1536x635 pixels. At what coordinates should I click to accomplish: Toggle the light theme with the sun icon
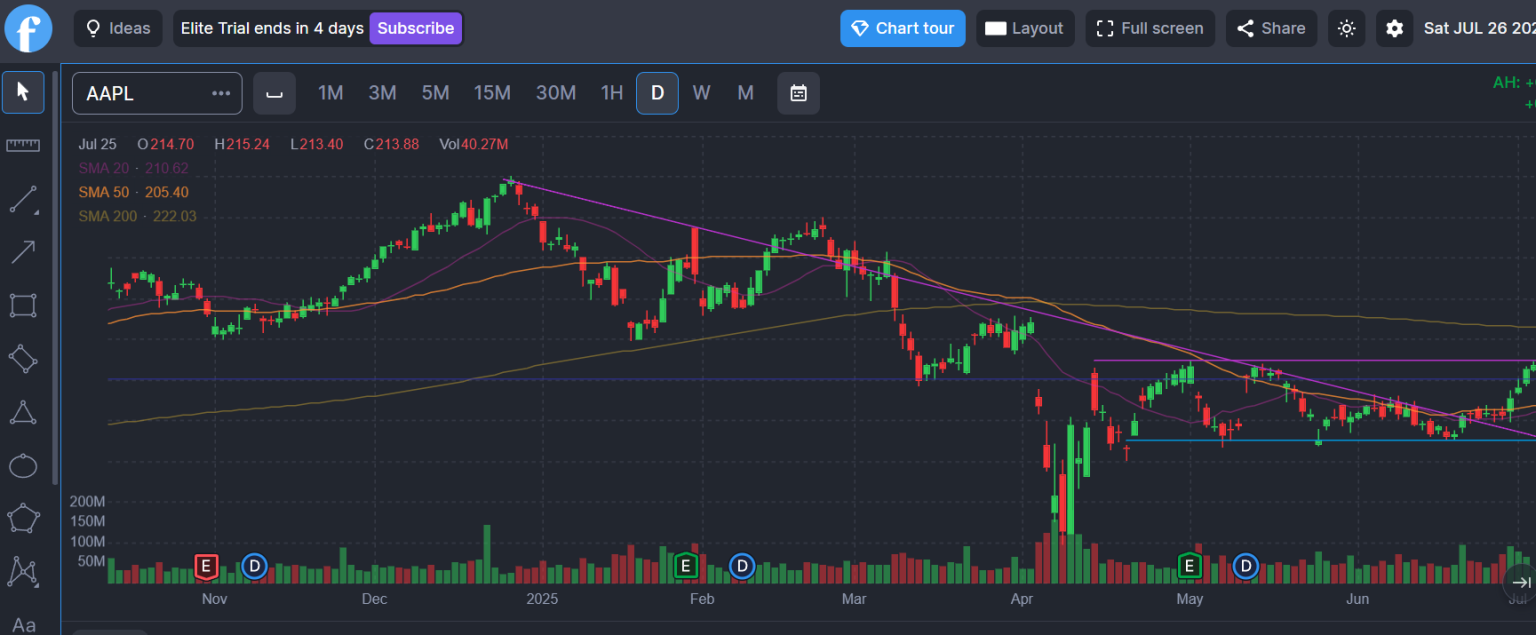coord(1346,28)
